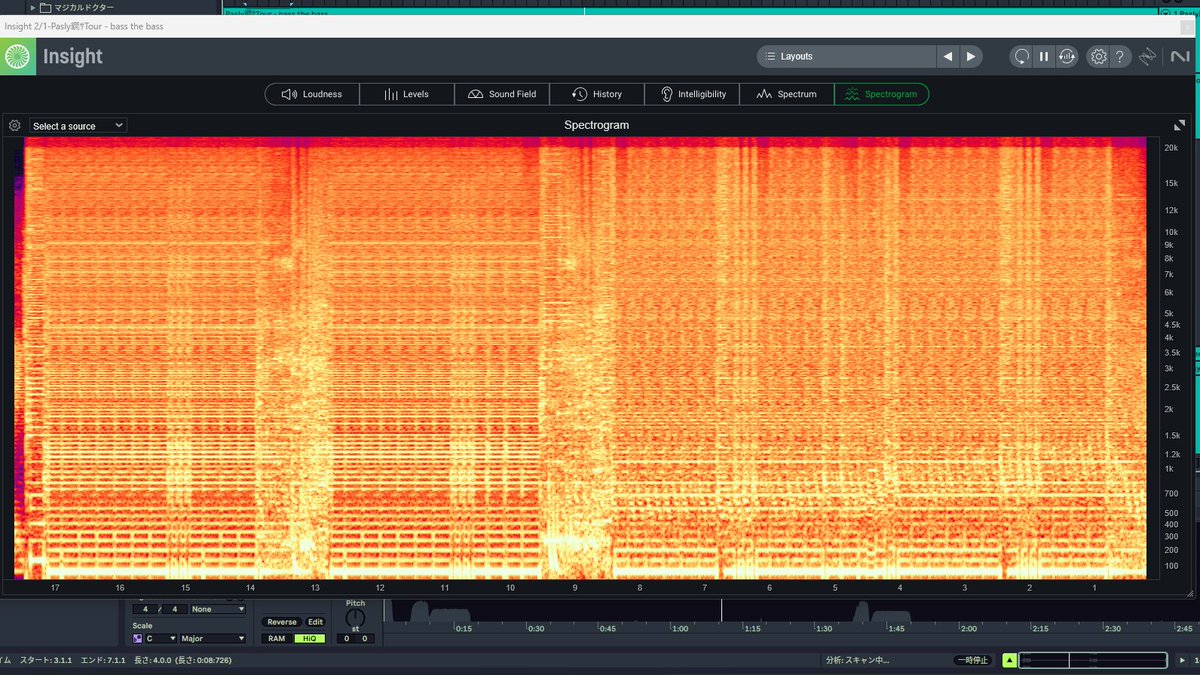This screenshot has height=675, width=1200.
Task: Click the Insight plugin window title bar
Action: [600, 26]
